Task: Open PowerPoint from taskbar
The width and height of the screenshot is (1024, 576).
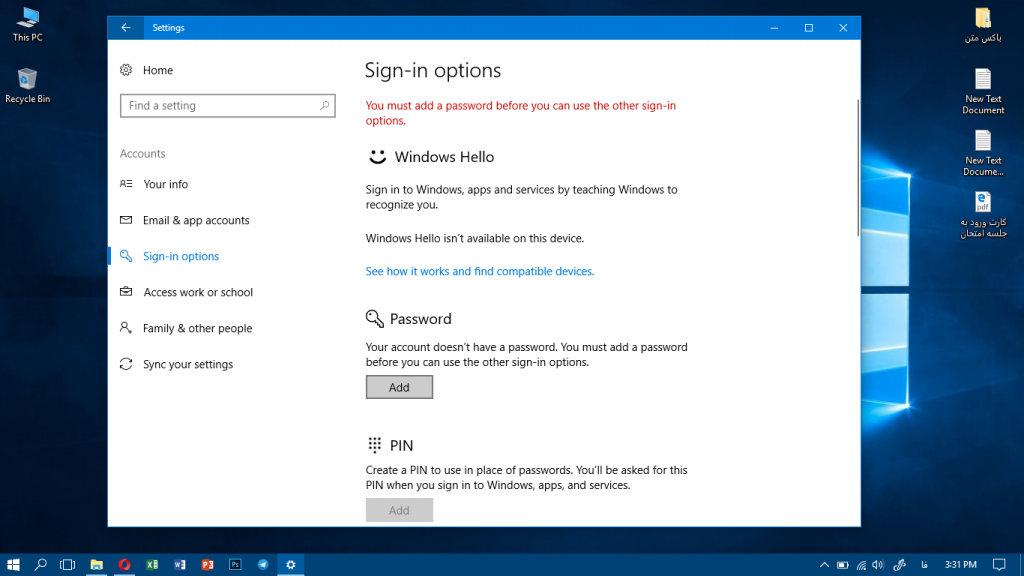Action: click(x=208, y=564)
